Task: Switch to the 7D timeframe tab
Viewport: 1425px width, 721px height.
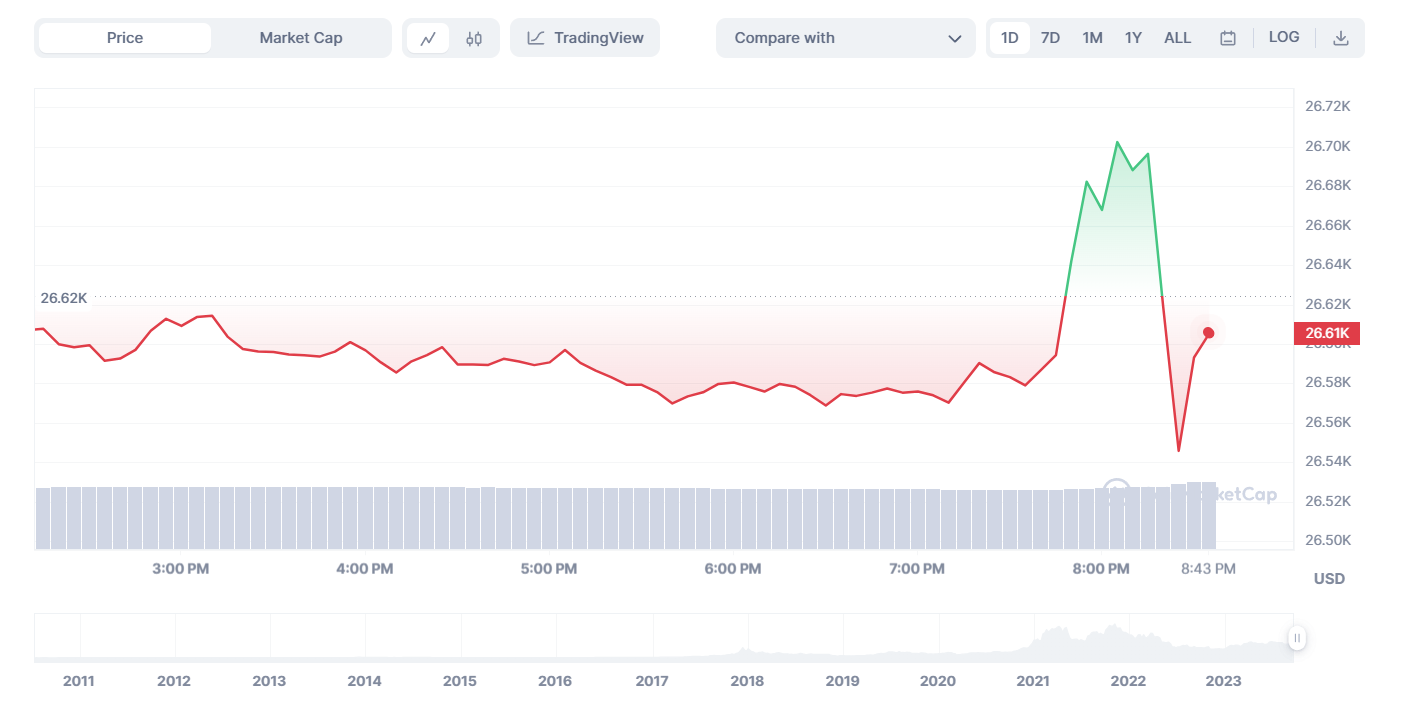Action: pos(1050,37)
